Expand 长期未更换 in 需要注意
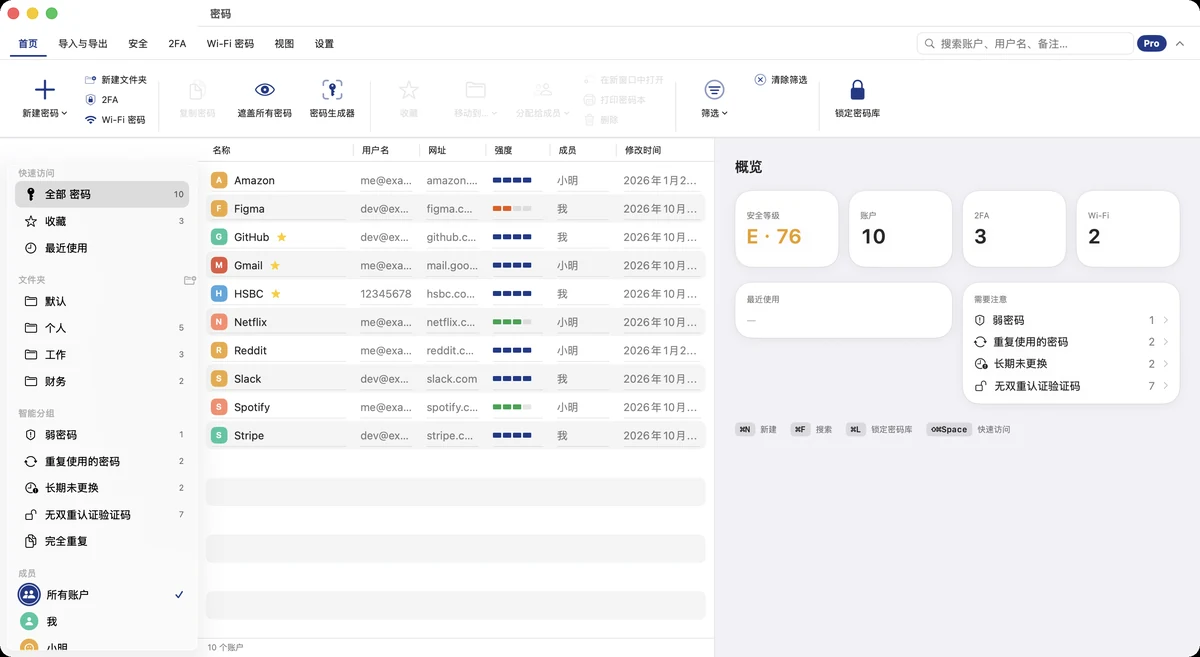This screenshot has height=657, width=1200. pyautogui.click(x=1071, y=364)
